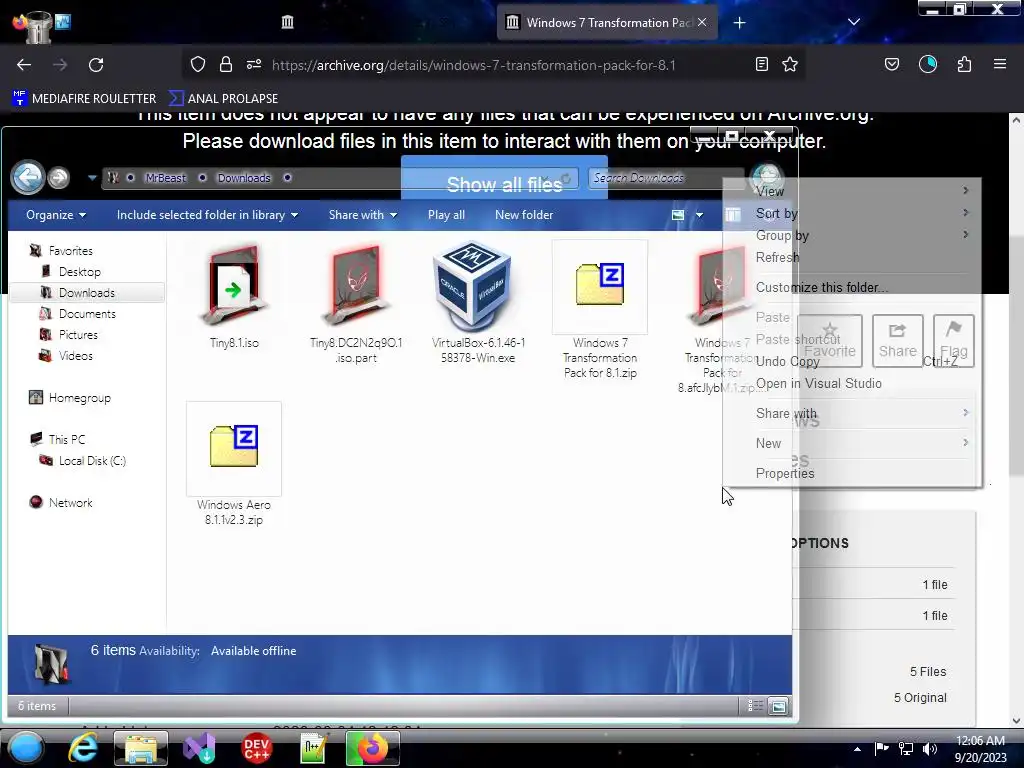Focus the Search Downloads box
Image resolution: width=1024 pixels, height=768 pixels.
click(665, 178)
